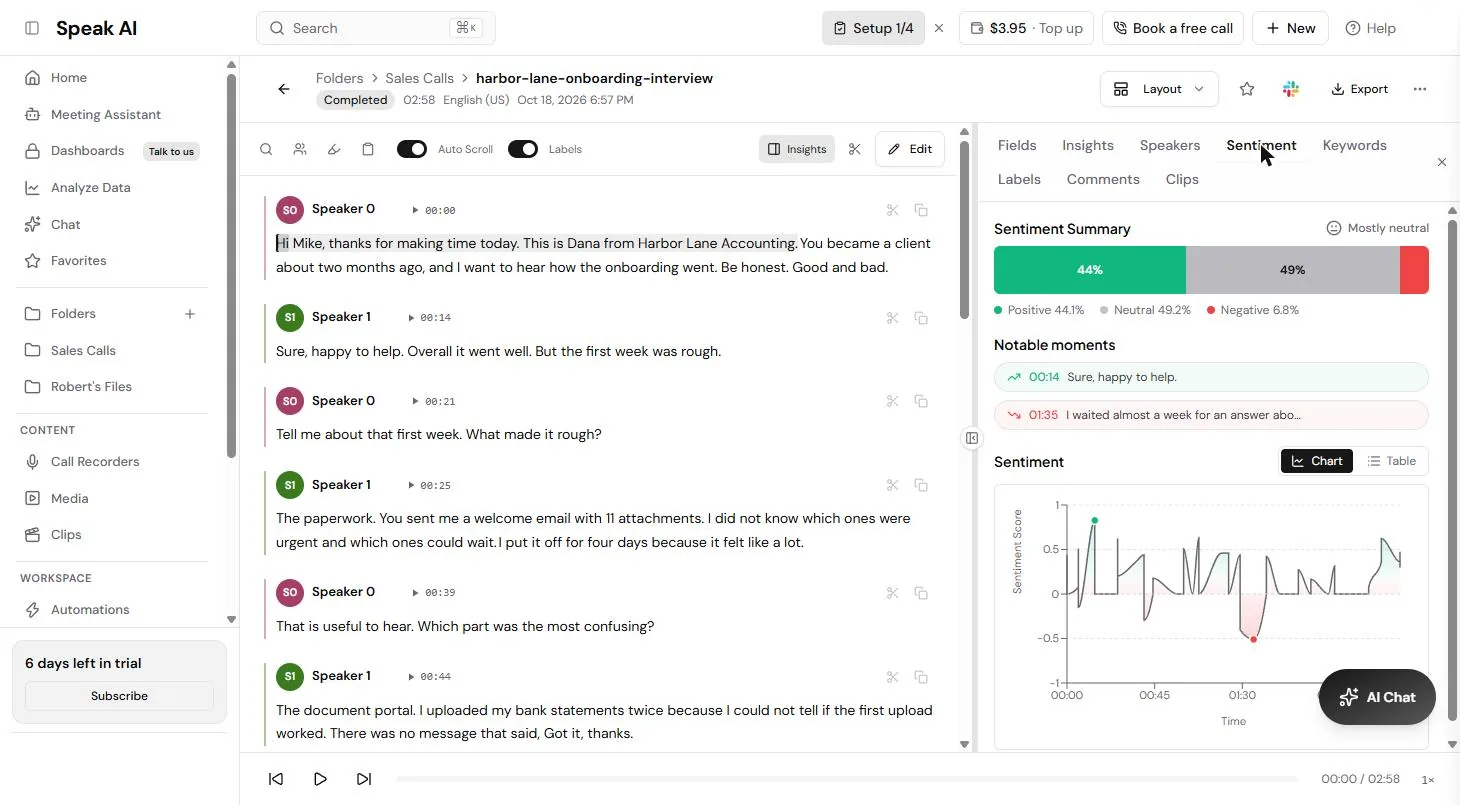
Task: Select the Fields tab
Action: click(1017, 145)
